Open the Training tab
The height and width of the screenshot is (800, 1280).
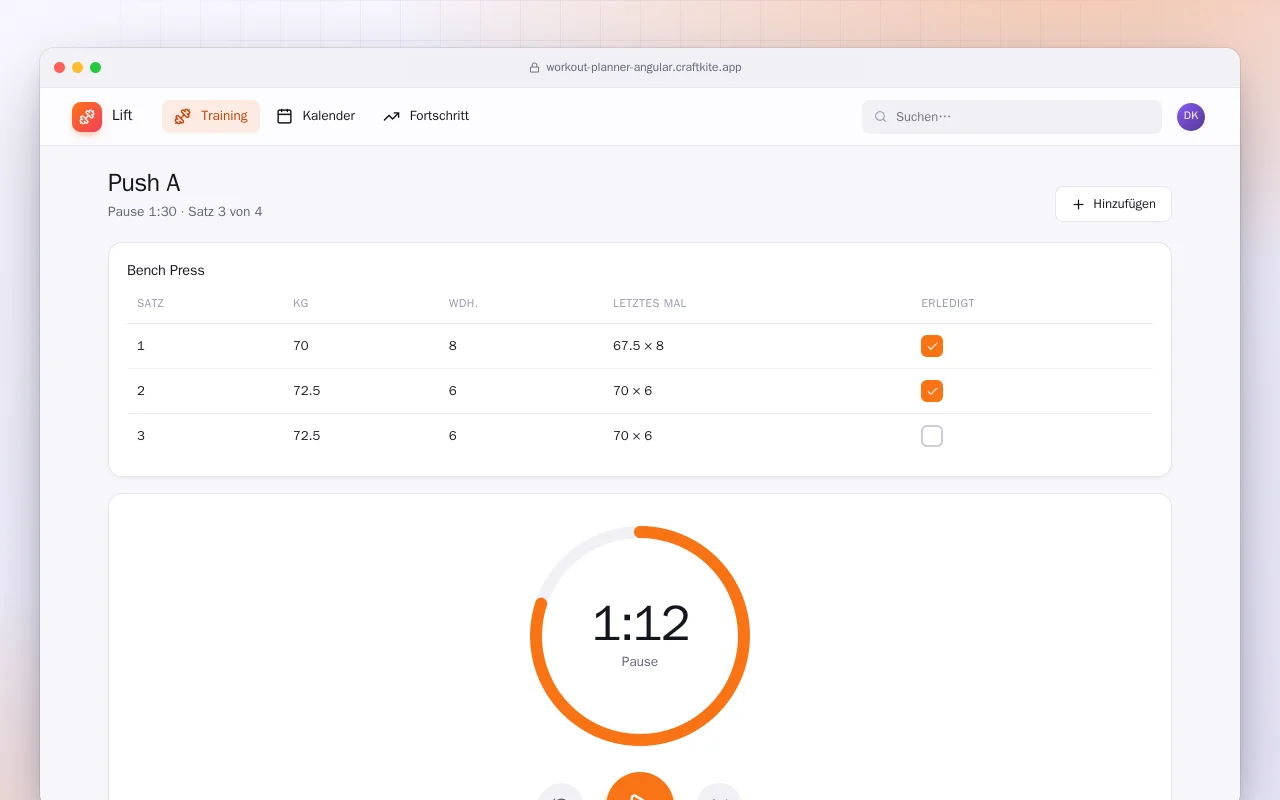tap(211, 116)
